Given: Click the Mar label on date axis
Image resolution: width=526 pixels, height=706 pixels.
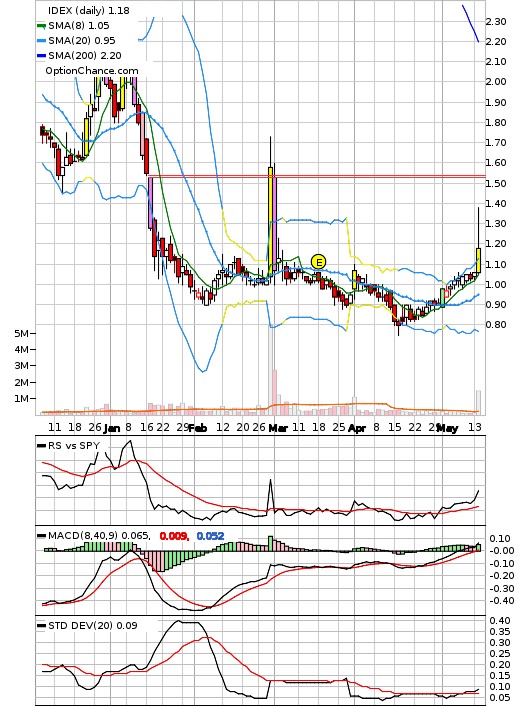Looking at the screenshot, I should [x=277, y=428].
